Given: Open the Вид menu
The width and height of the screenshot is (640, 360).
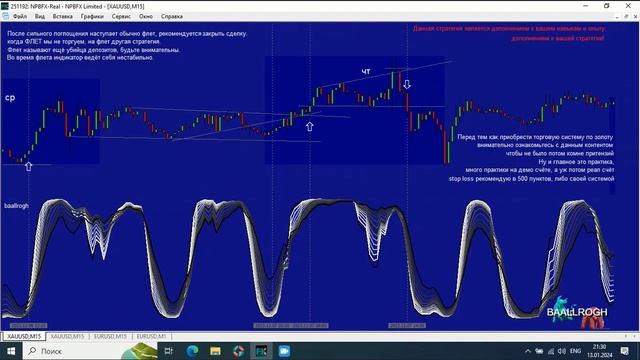Looking at the screenshot, I should (40, 17).
